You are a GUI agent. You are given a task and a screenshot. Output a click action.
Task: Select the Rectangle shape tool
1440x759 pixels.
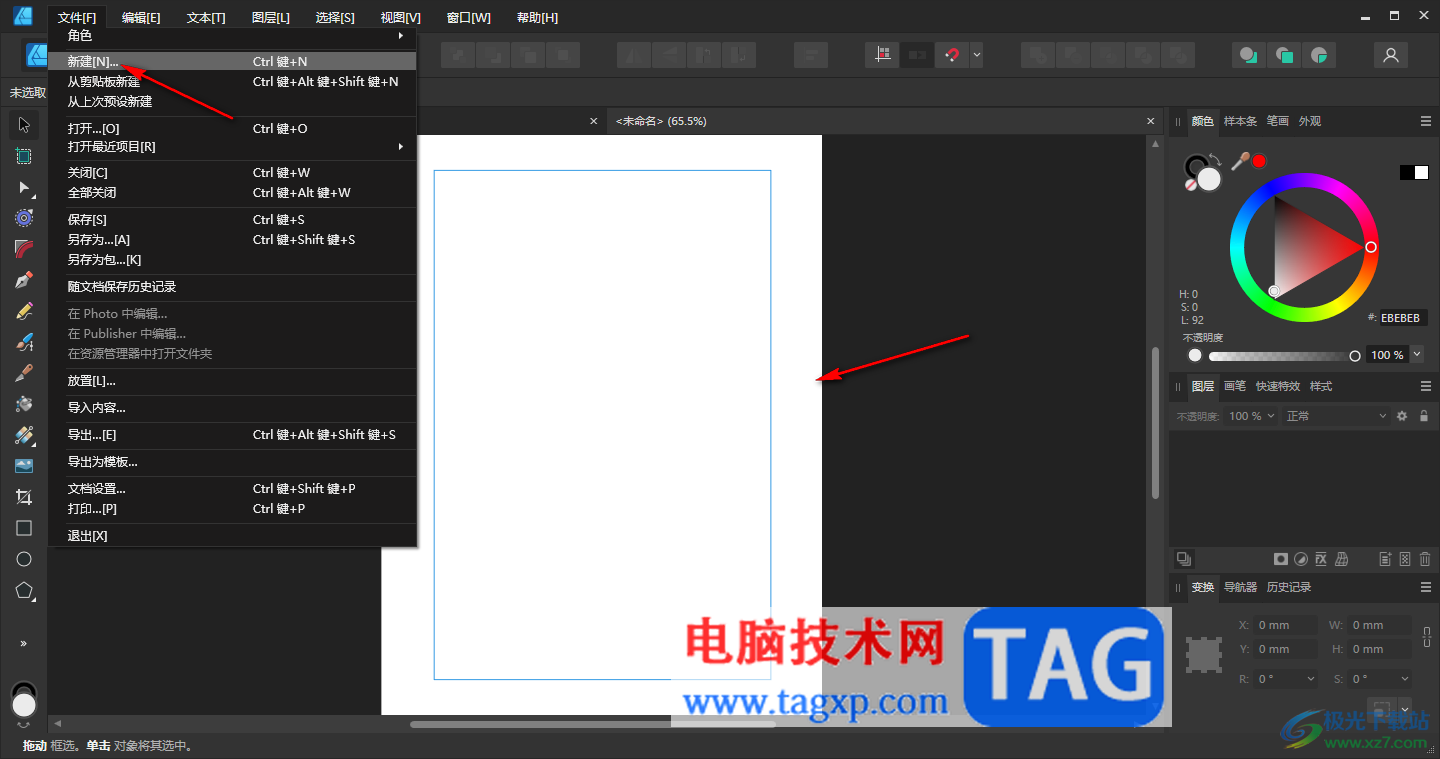(x=24, y=528)
